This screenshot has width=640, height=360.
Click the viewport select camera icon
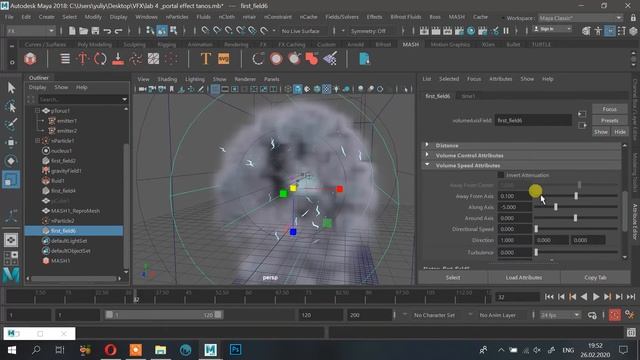point(142,89)
